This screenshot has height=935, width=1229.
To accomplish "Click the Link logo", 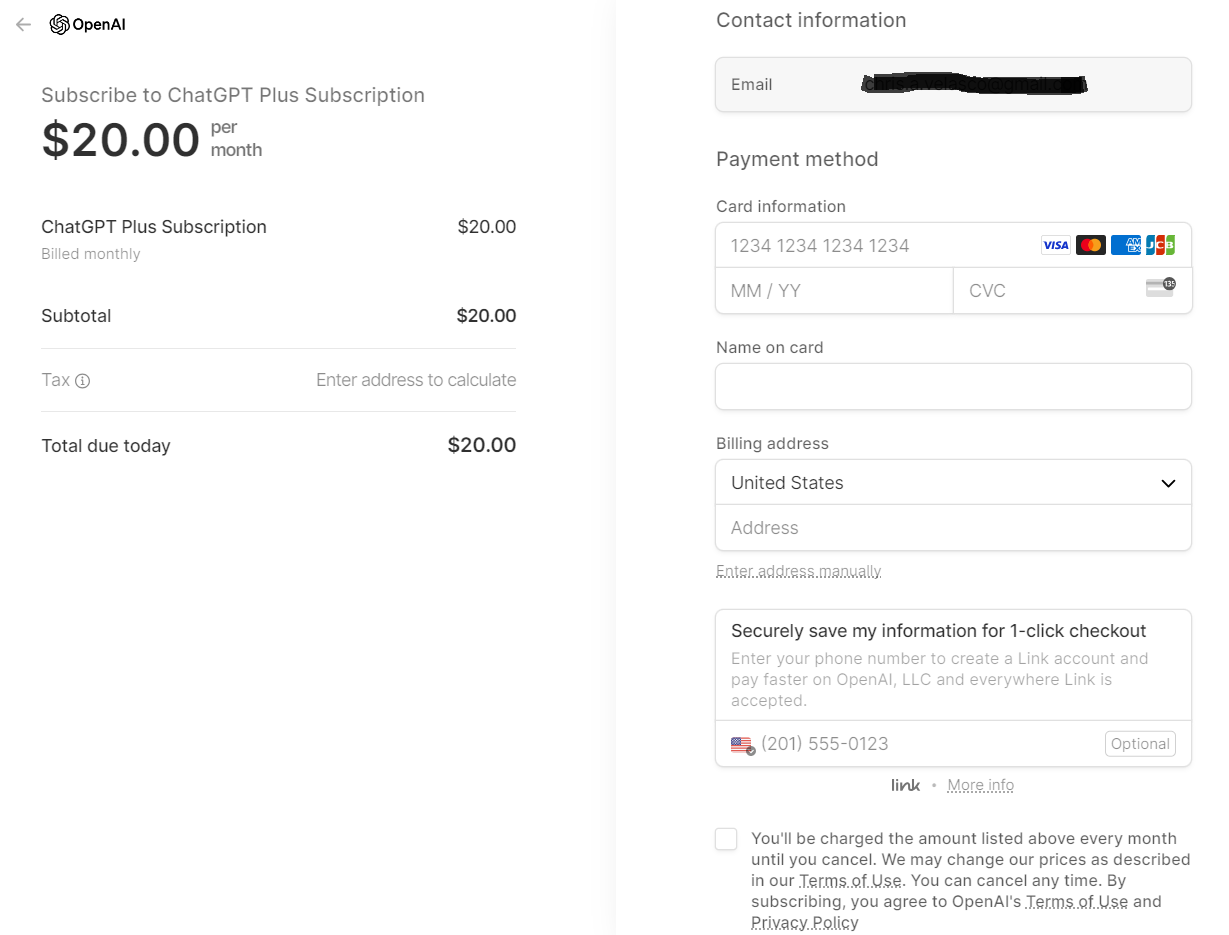I will pos(905,785).
